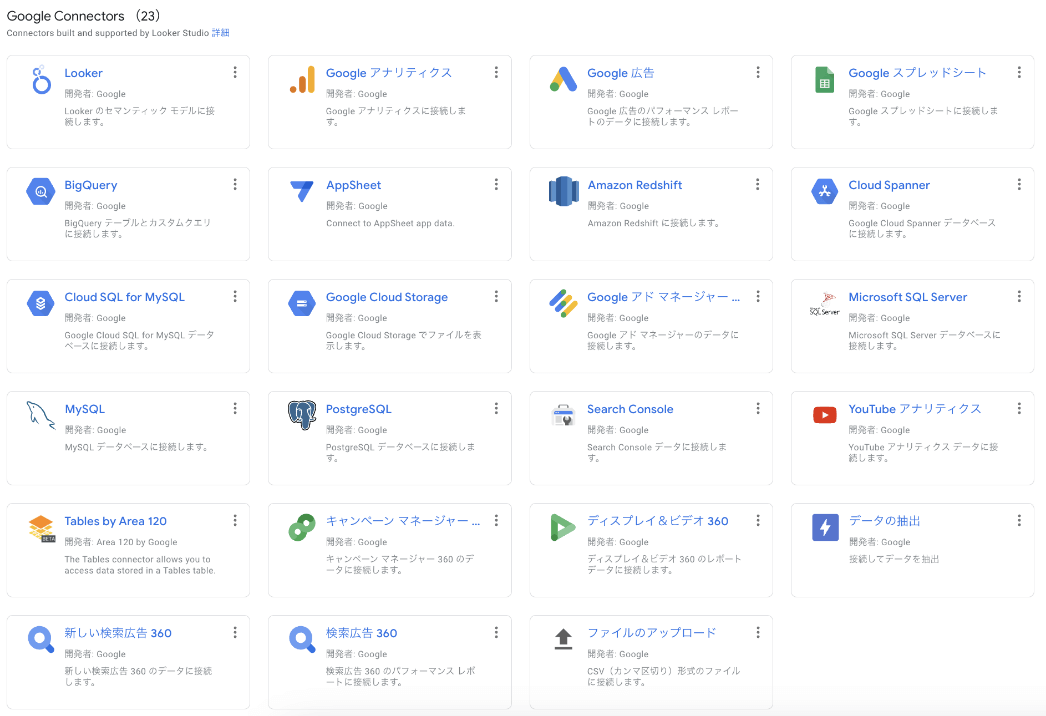Select the Google Cloud Storage icon
This screenshot has height=716, width=1046.
[302, 304]
